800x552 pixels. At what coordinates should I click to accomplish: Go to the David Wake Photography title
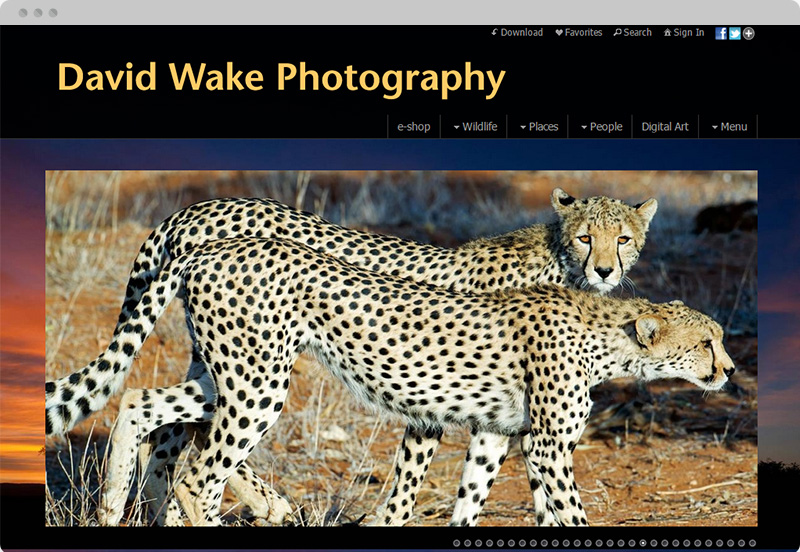[x=281, y=78]
